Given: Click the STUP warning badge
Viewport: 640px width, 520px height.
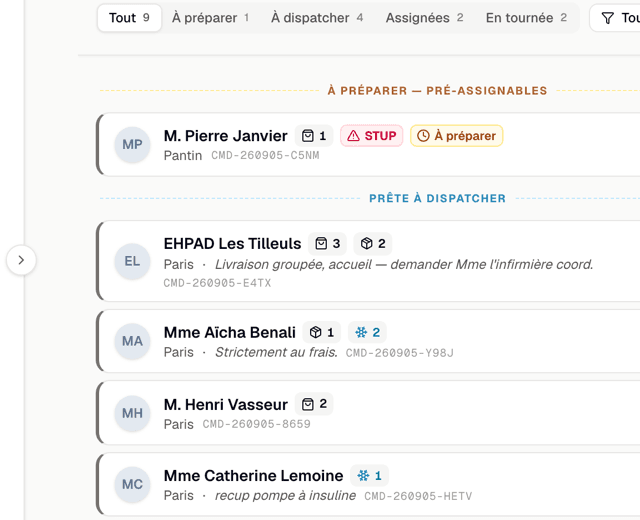Looking at the screenshot, I should (371, 136).
